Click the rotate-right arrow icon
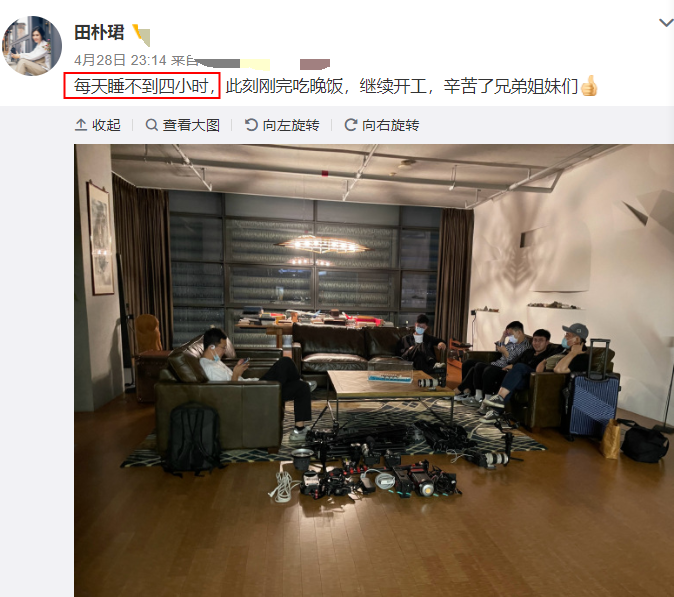 click(x=351, y=125)
